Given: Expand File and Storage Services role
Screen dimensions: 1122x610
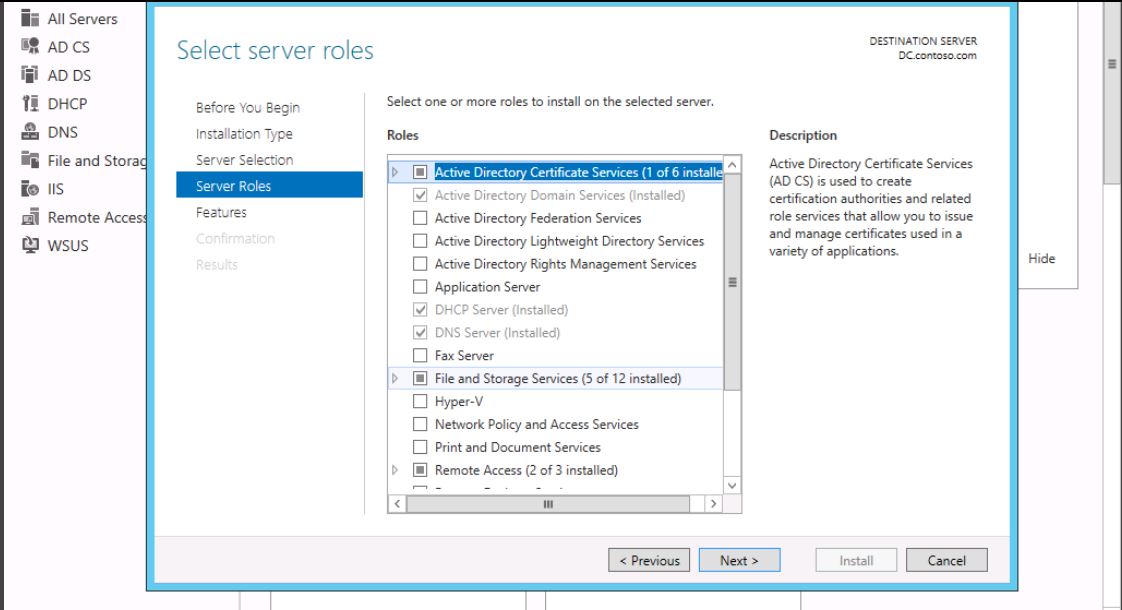Looking at the screenshot, I should (x=395, y=379).
